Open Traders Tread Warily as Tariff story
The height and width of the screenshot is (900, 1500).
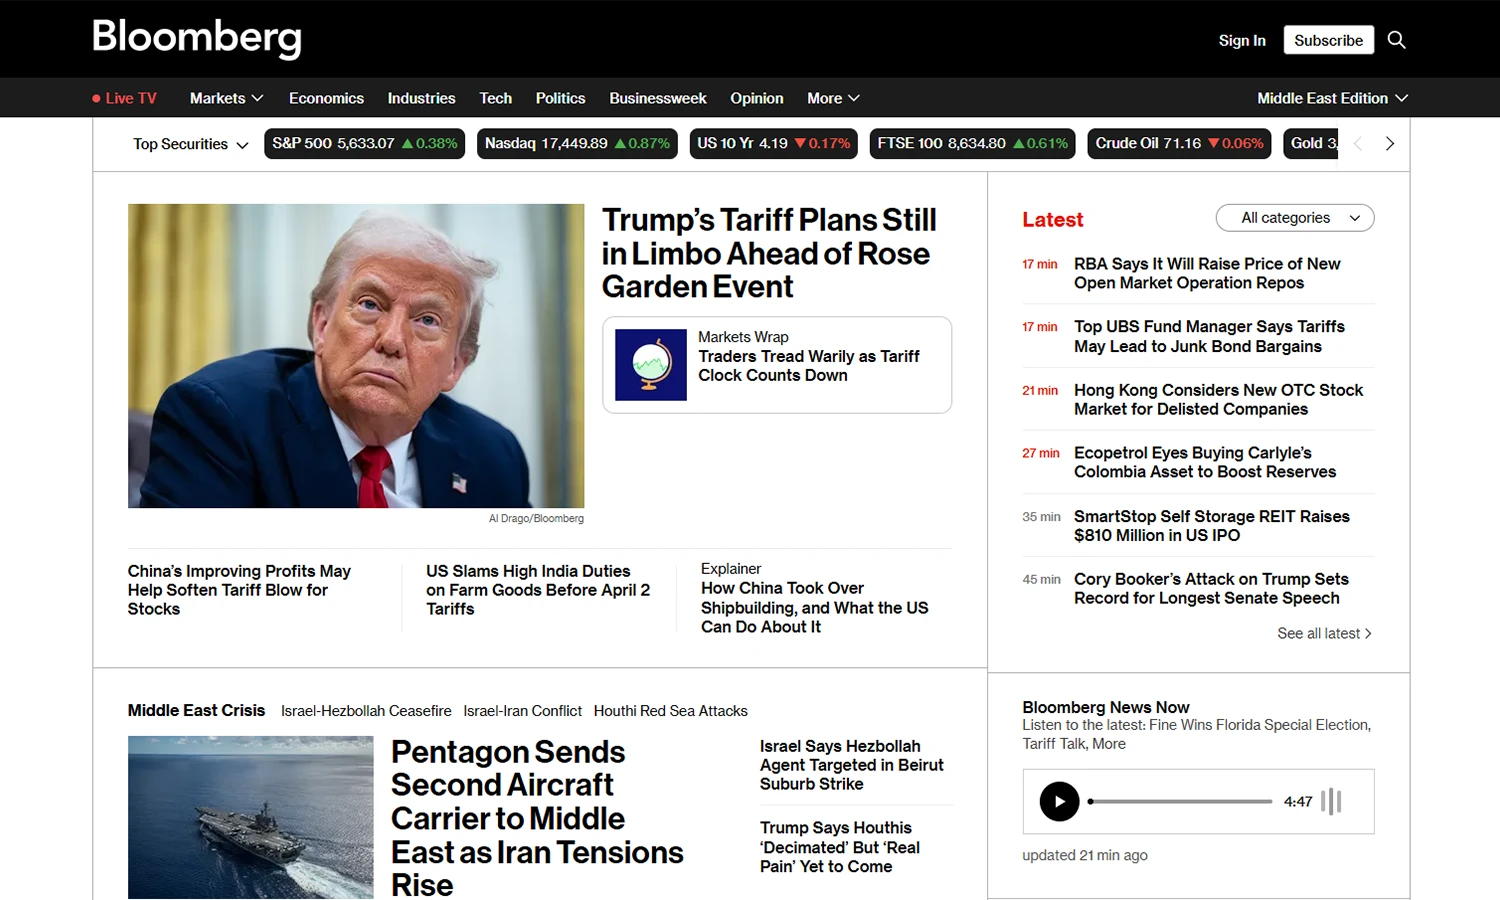click(x=808, y=365)
